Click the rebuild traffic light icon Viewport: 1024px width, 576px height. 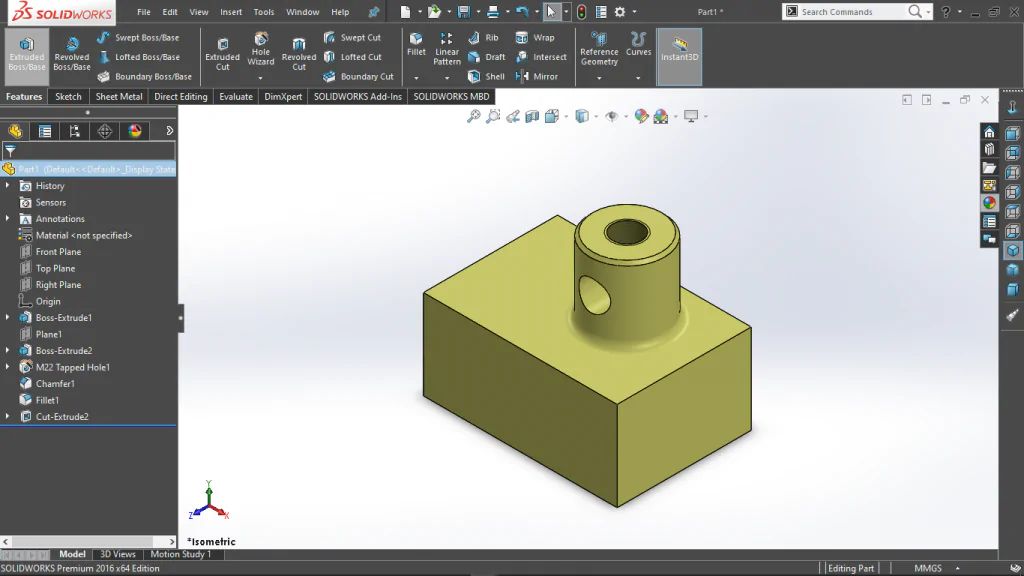(x=581, y=12)
